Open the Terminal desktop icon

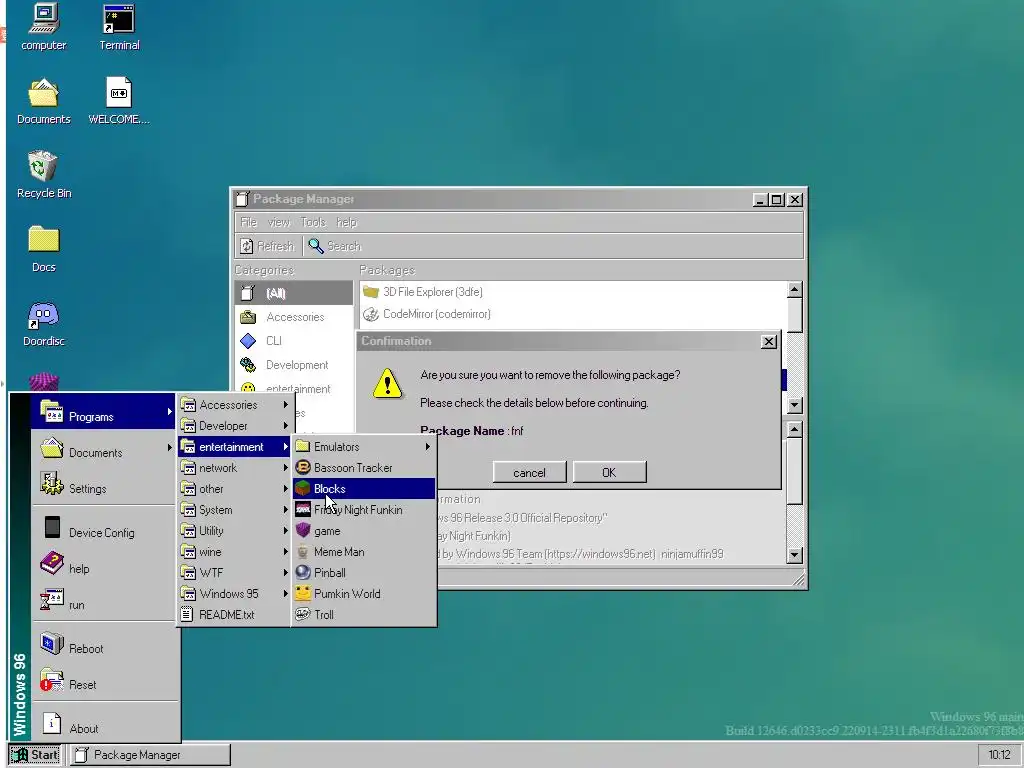tap(119, 27)
